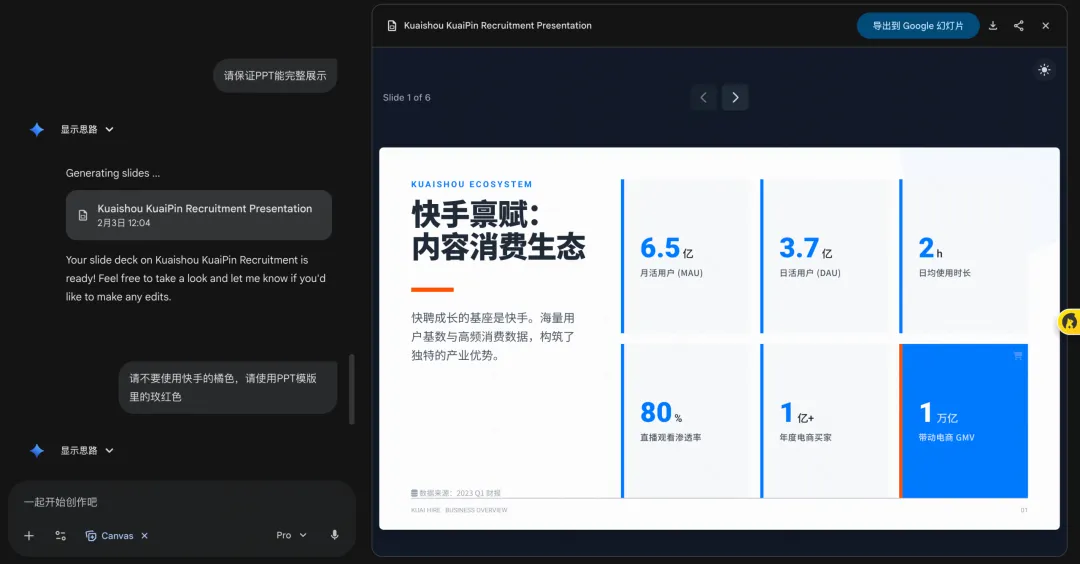
Task: Expand the second 显示思路 thinking section
Action: pyautogui.click(x=87, y=450)
